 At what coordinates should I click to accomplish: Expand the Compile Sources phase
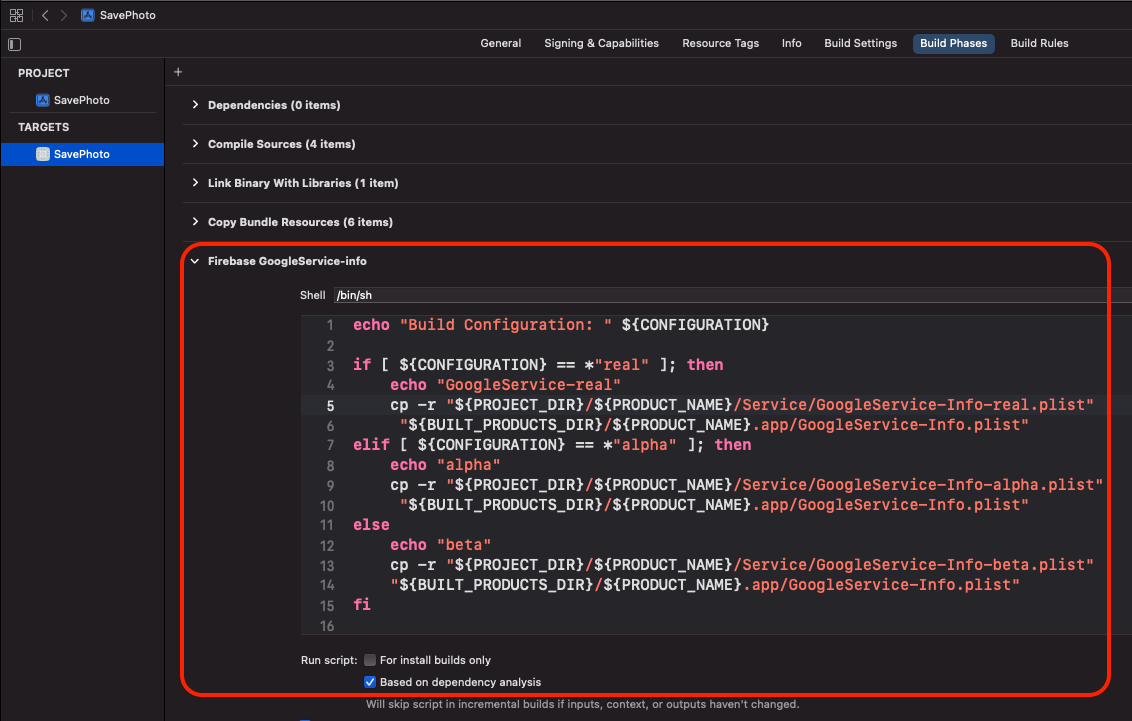195,144
